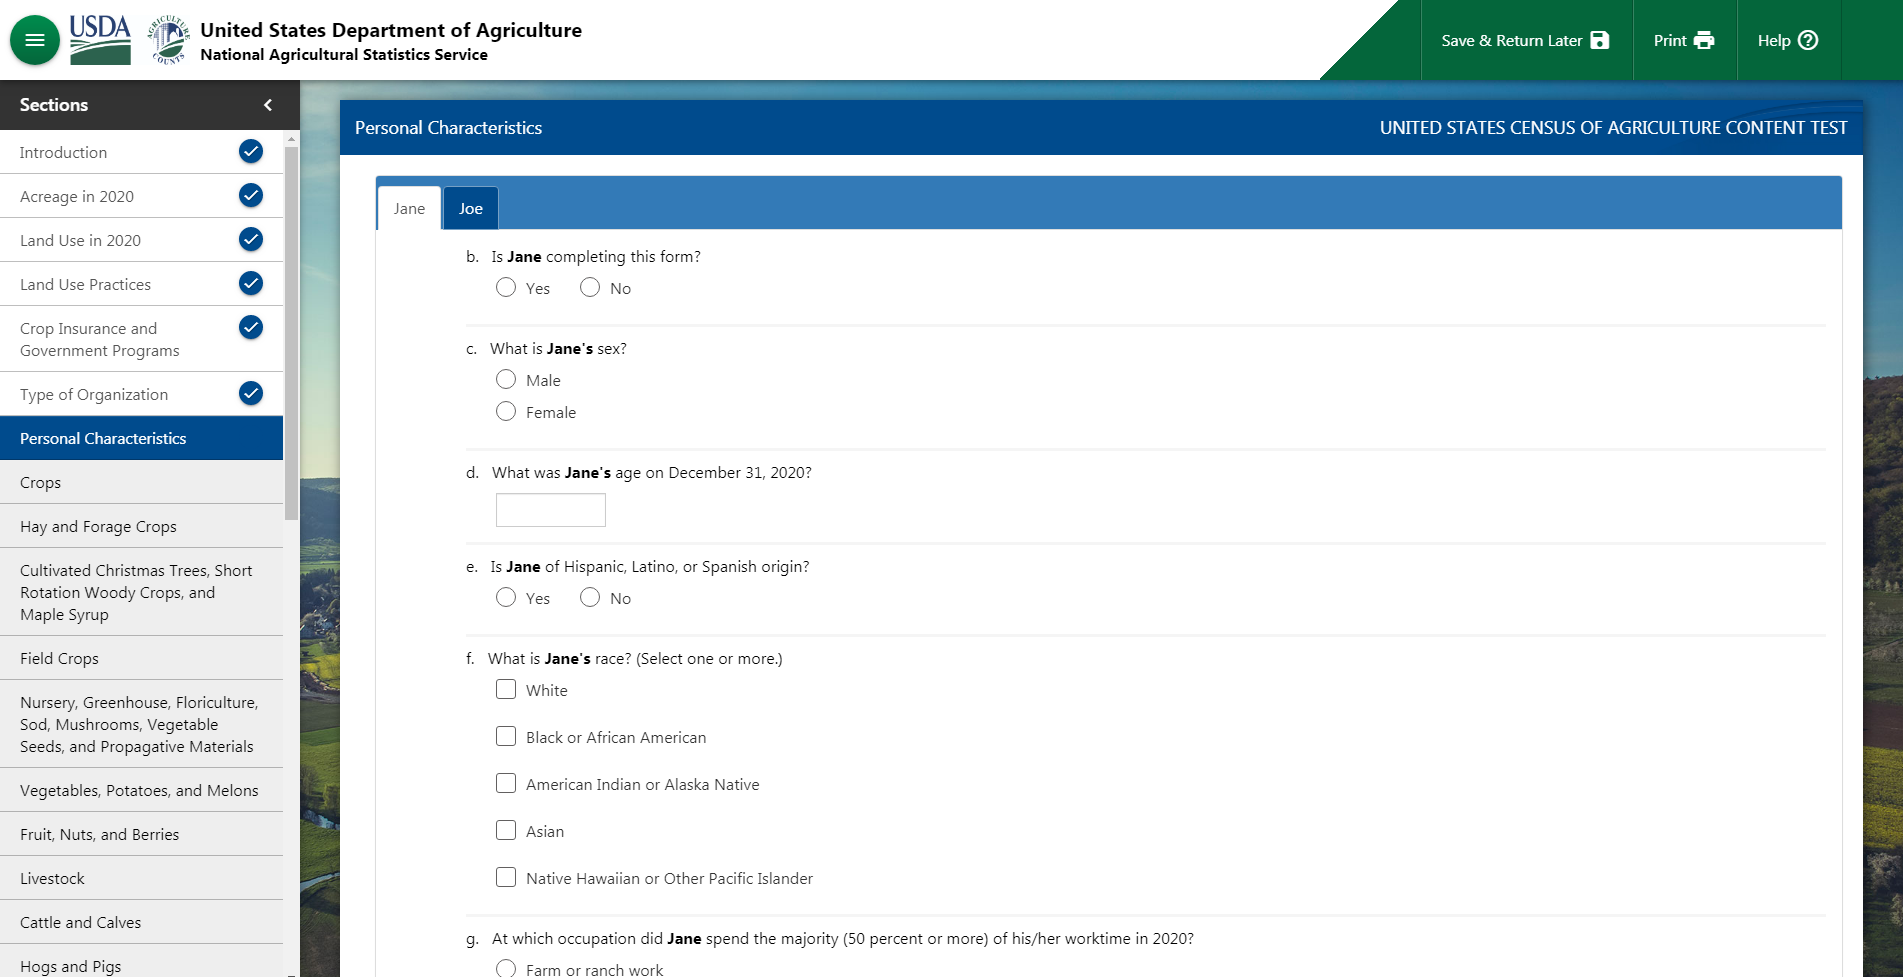Click the sidebar vertical scrollbar thumb

(291, 333)
